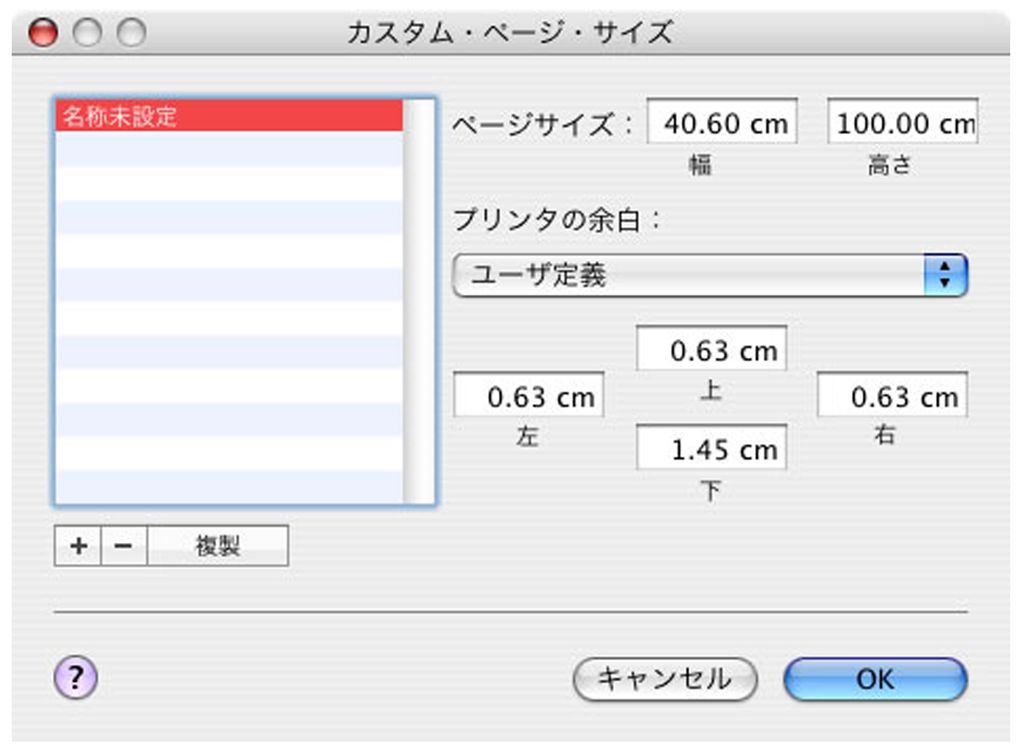Open the ユーザ定義 printer margins dropdown
1024x750 pixels.
(690, 275)
